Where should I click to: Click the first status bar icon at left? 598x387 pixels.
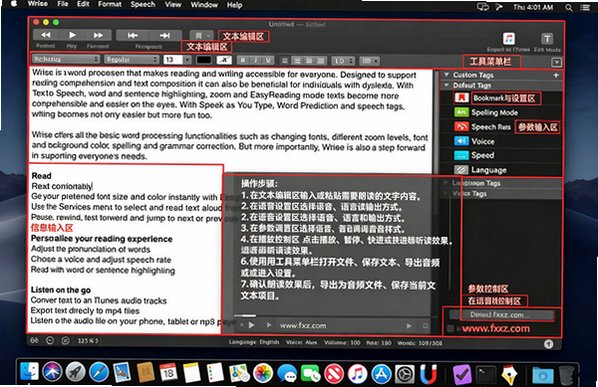pyautogui.click(x=34, y=340)
